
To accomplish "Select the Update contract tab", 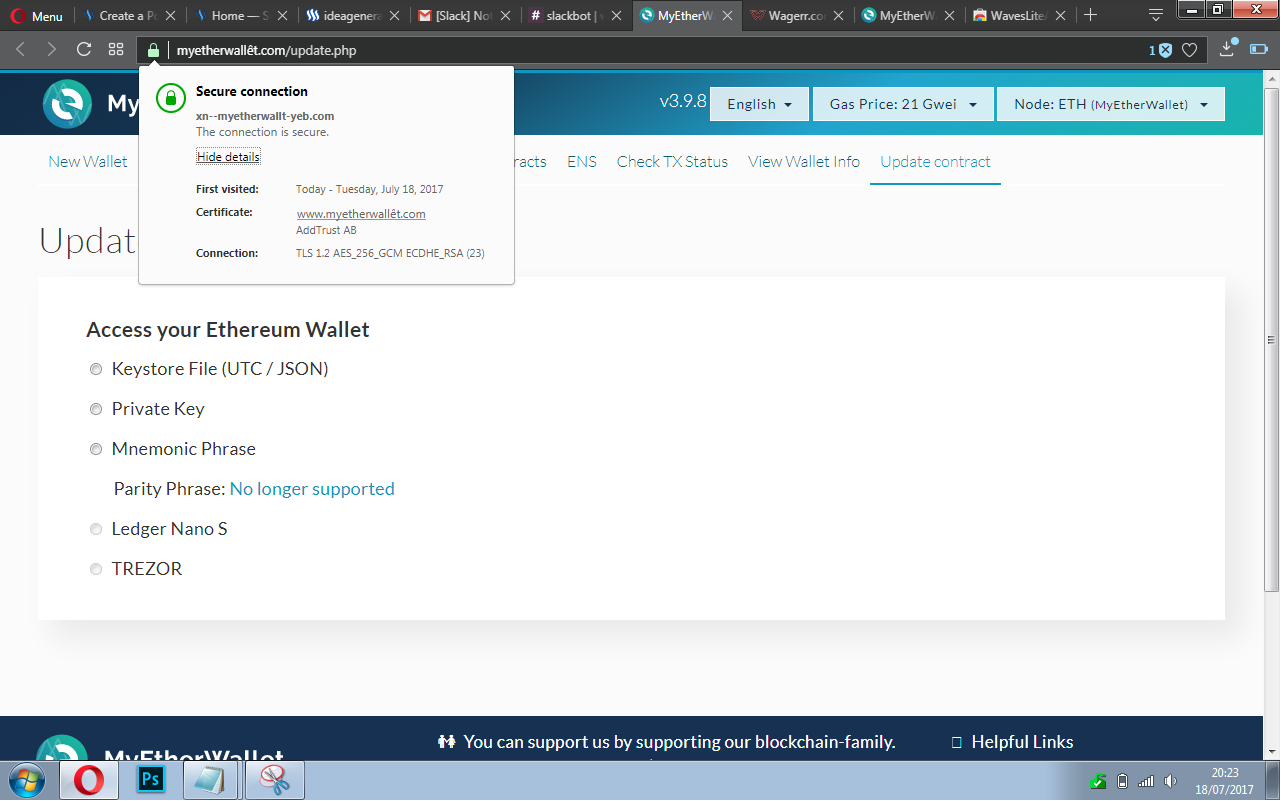I will [935, 162].
